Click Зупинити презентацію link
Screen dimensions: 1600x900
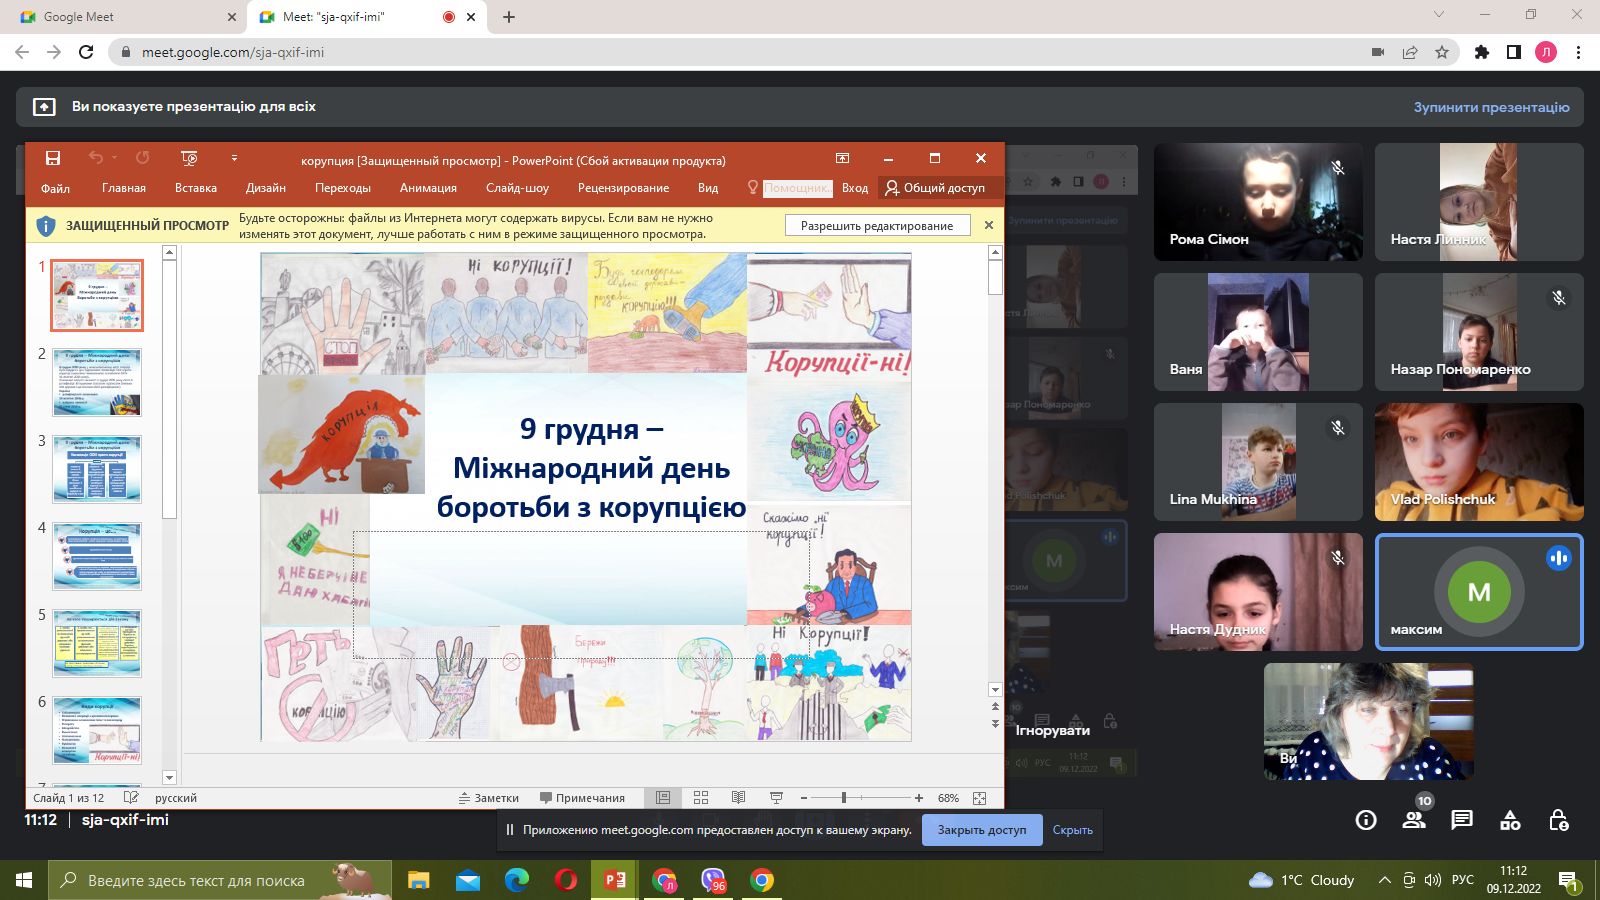click(x=1491, y=107)
